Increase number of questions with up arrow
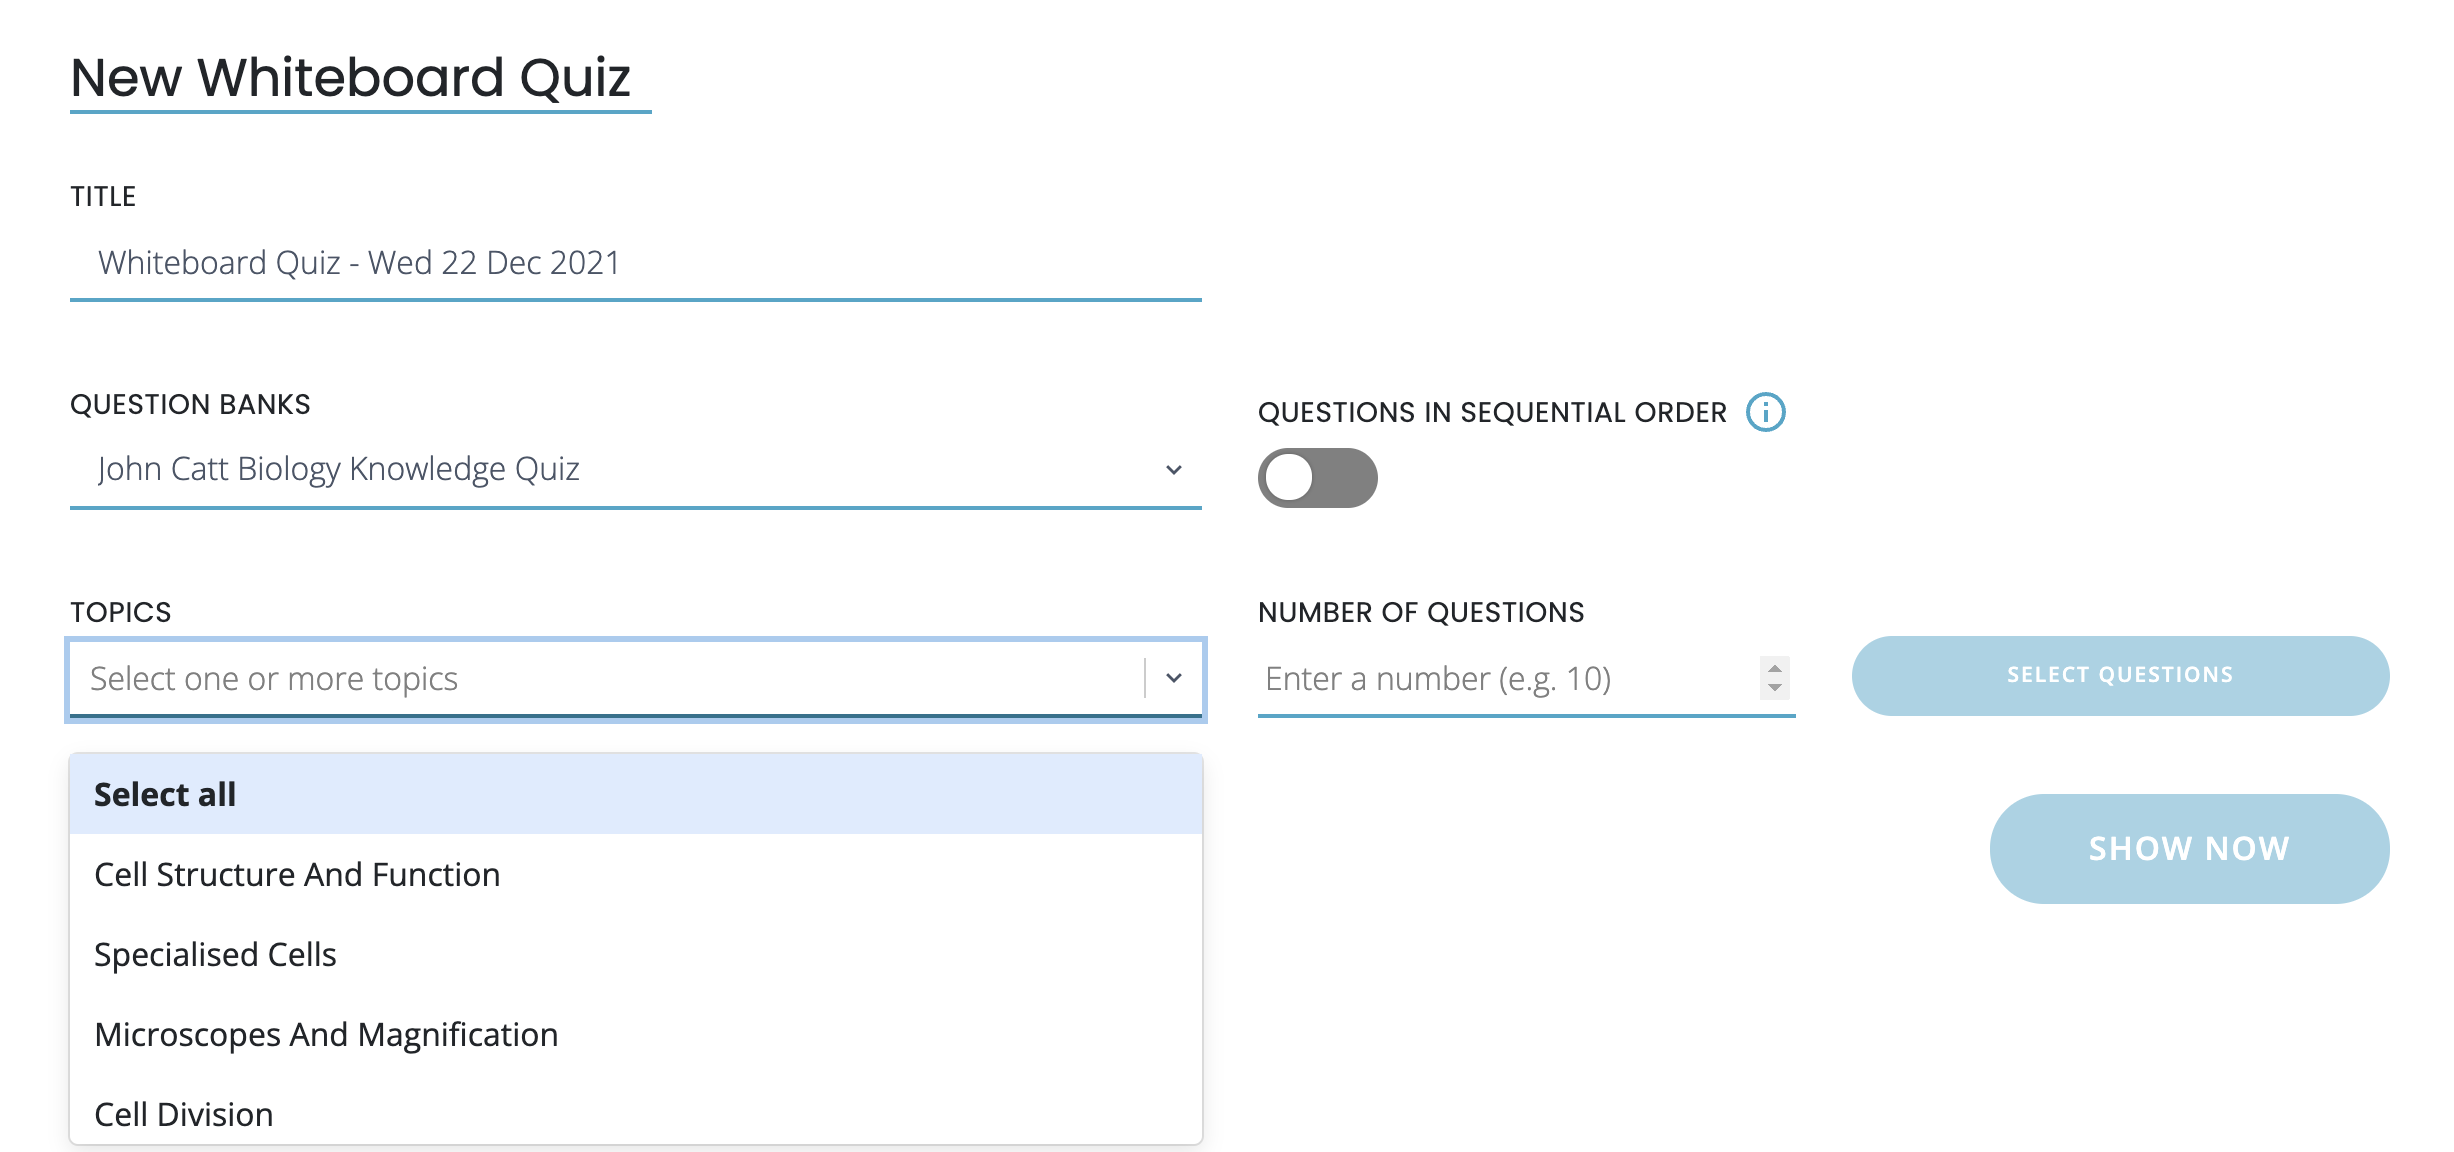The width and height of the screenshot is (2454, 1152). tap(1774, 668)
